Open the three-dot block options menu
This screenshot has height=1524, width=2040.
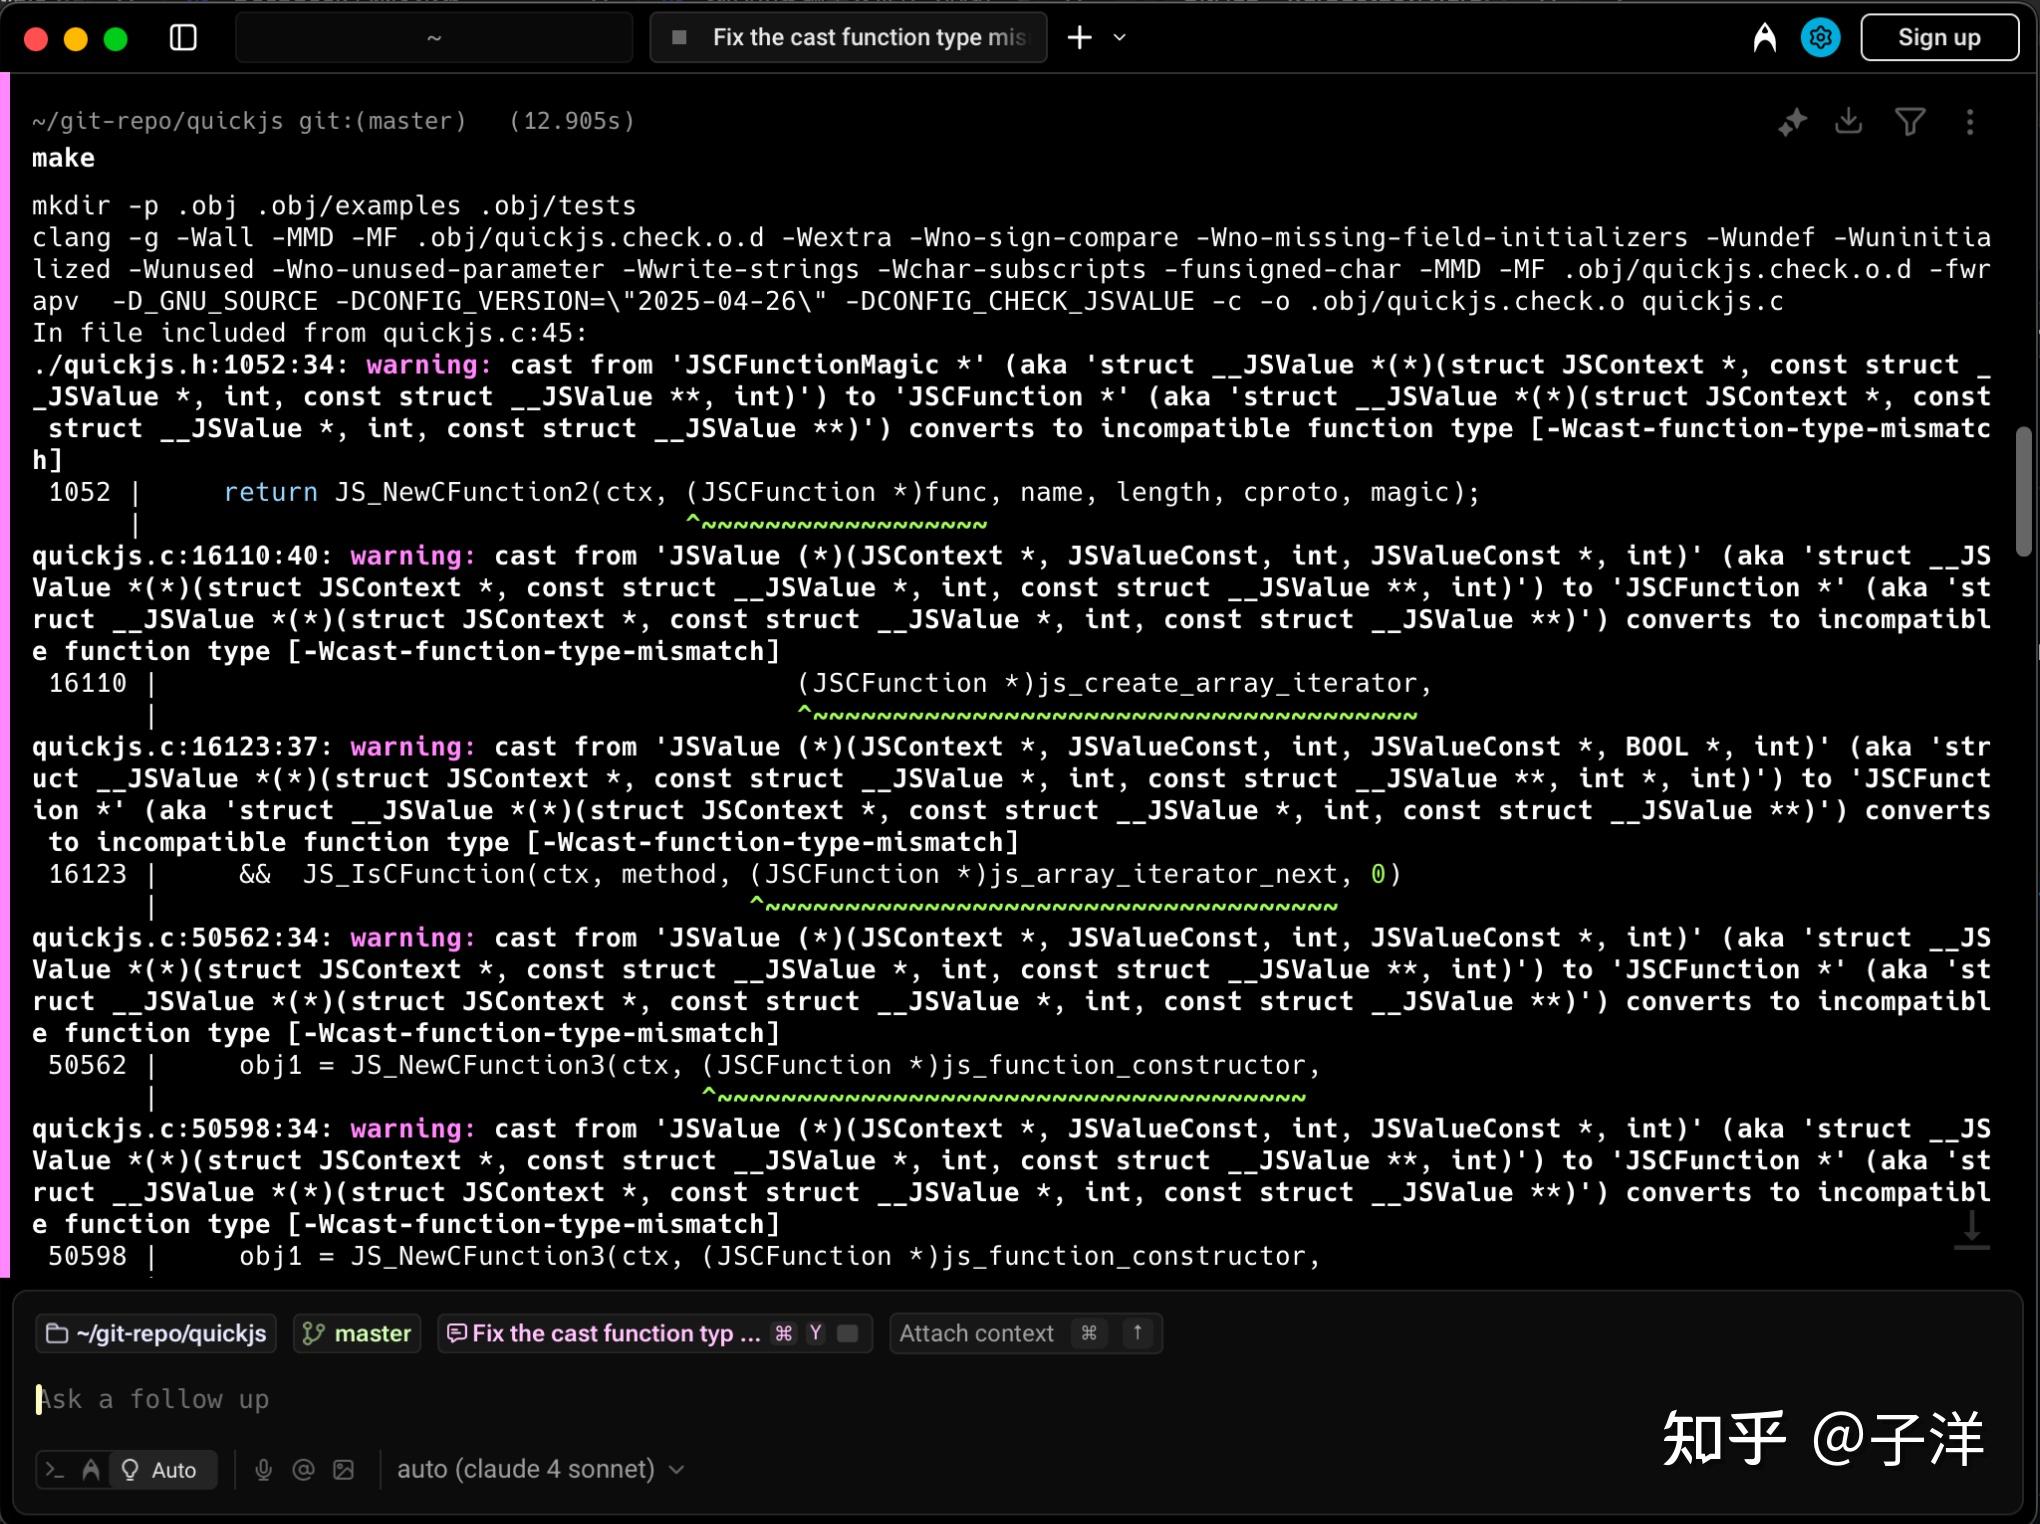[x=1971, y=121]
